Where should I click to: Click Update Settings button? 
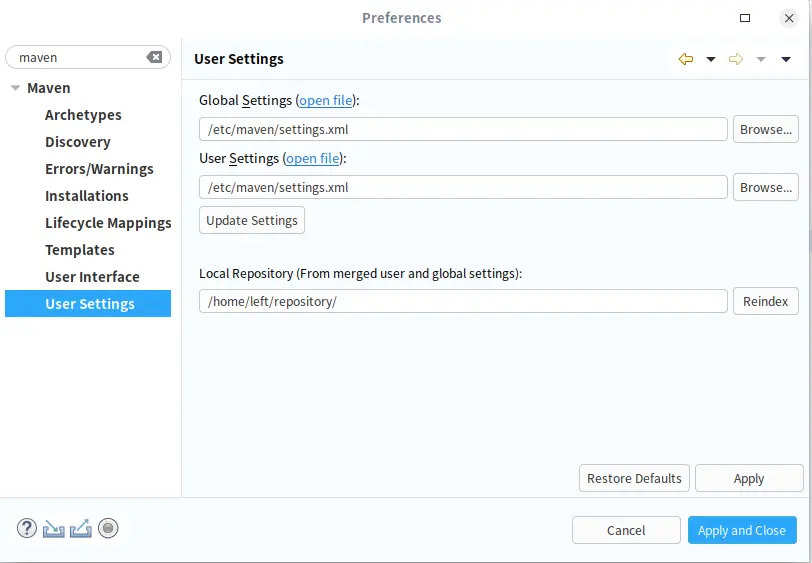coord(252,221)
